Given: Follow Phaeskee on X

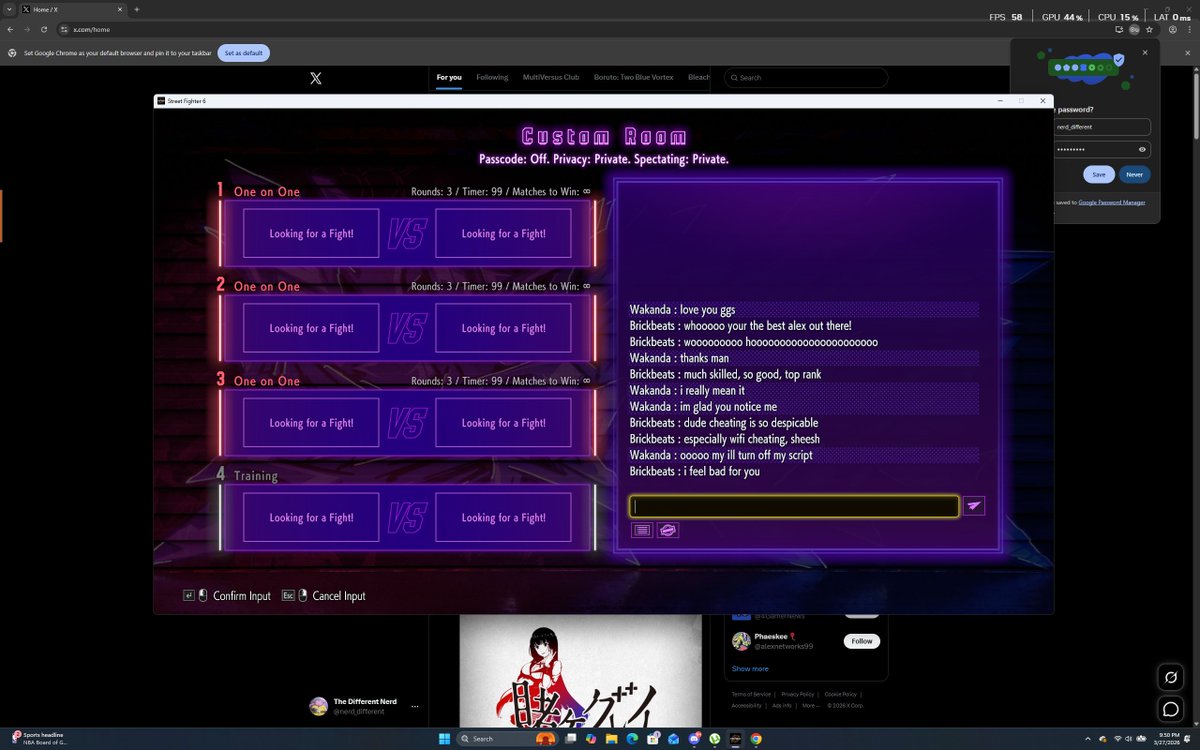Looking at the screenshot, I should [862, 641].
